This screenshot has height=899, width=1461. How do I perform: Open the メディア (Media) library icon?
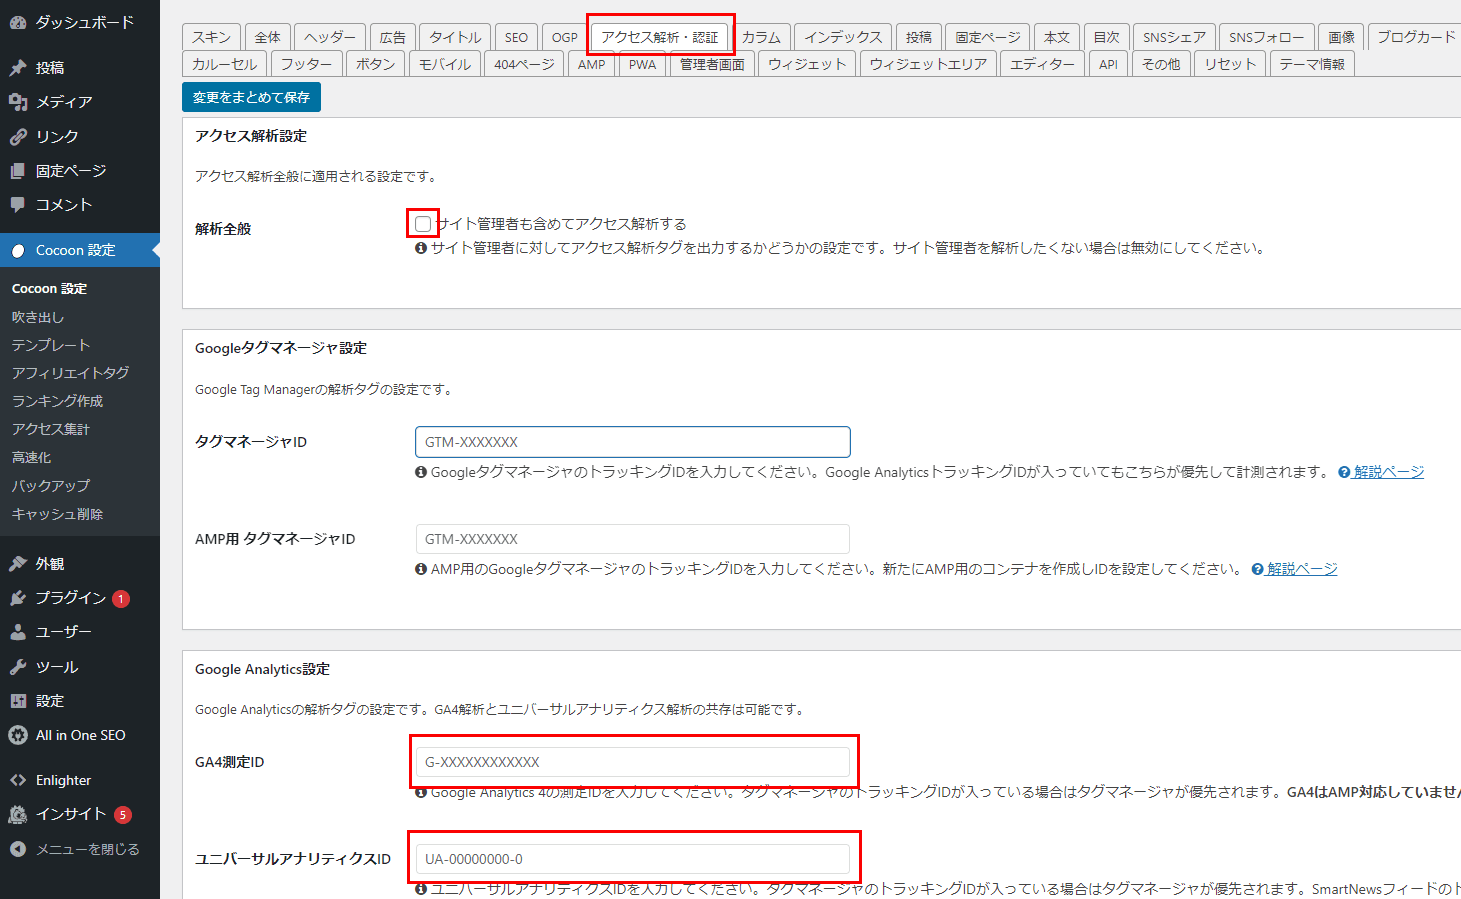(20, 101)
